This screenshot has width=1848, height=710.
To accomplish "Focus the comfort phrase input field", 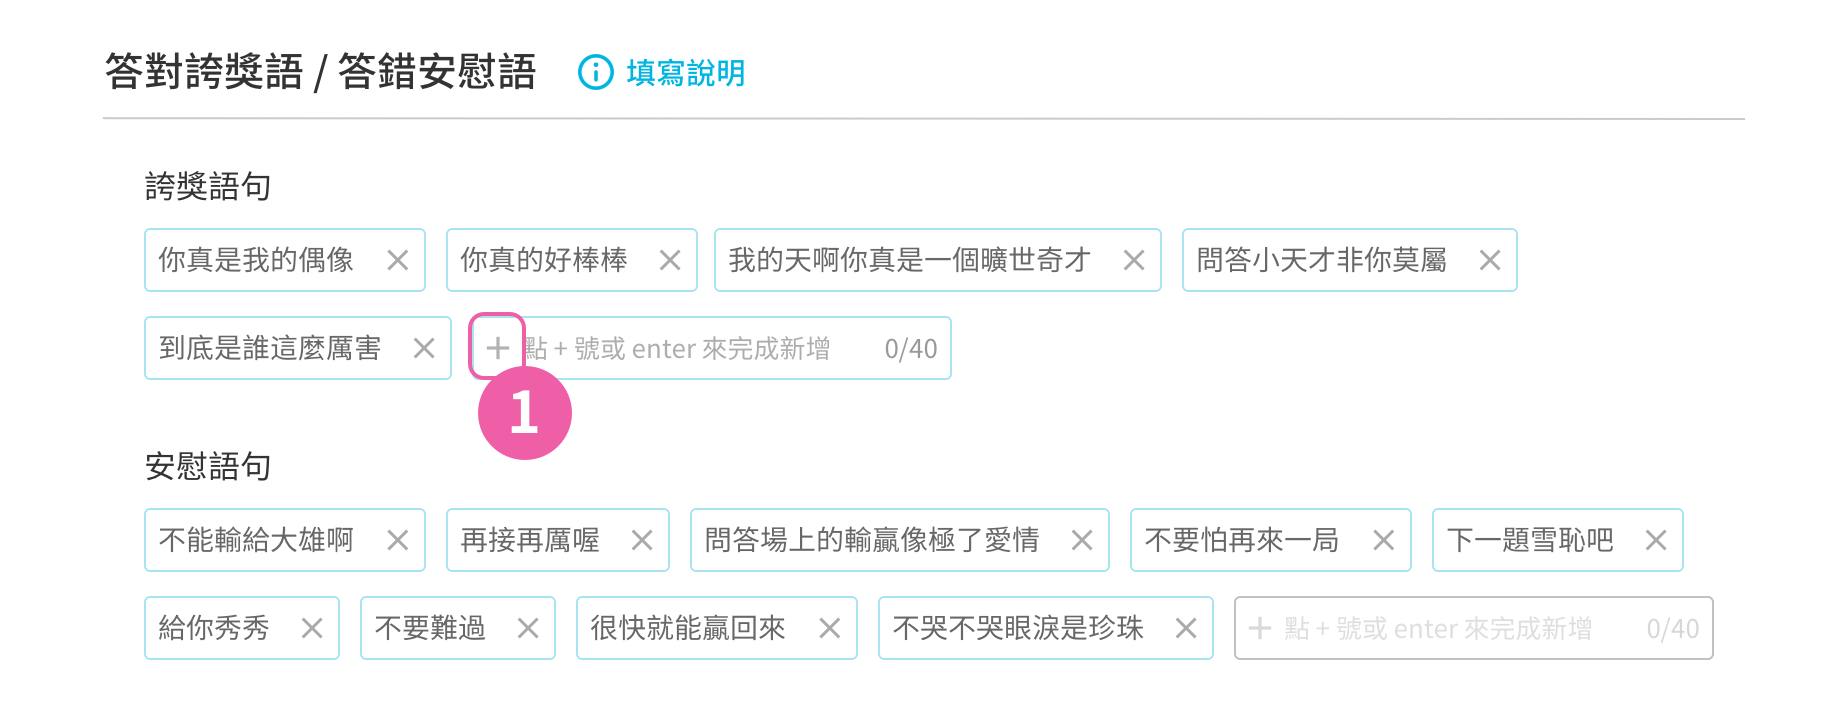I will 1474,628.
